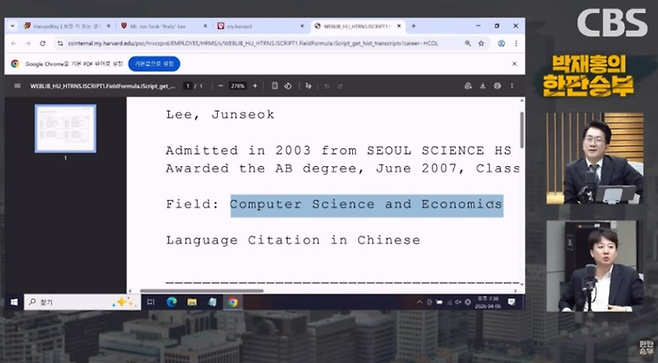658x363 pixels.
Task: Expand the Chrome tab search dropdown
Action: (13, 26)
